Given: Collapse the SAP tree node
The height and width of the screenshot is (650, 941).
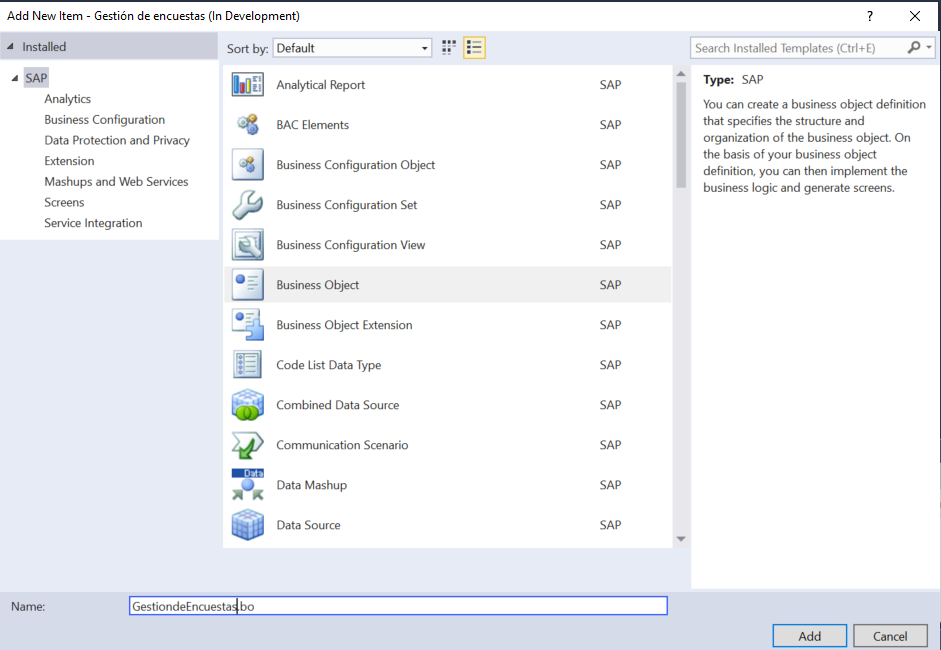Looking at the screenshot, I should (15, 78).
